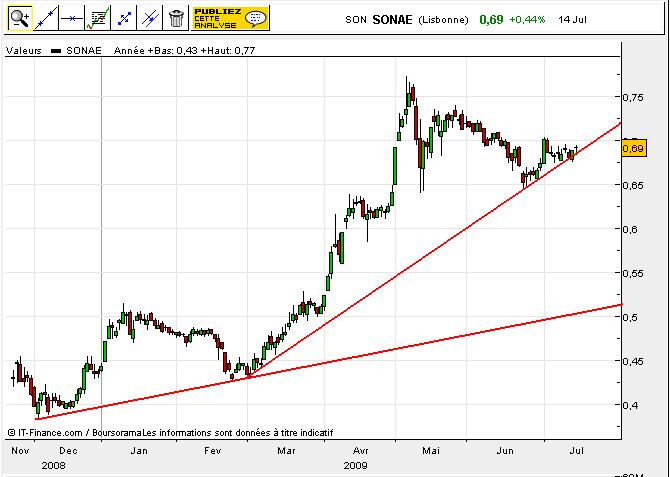Click the 2008 year axis label
This screenshot has width=670, height=477.
tap(53, 465)
